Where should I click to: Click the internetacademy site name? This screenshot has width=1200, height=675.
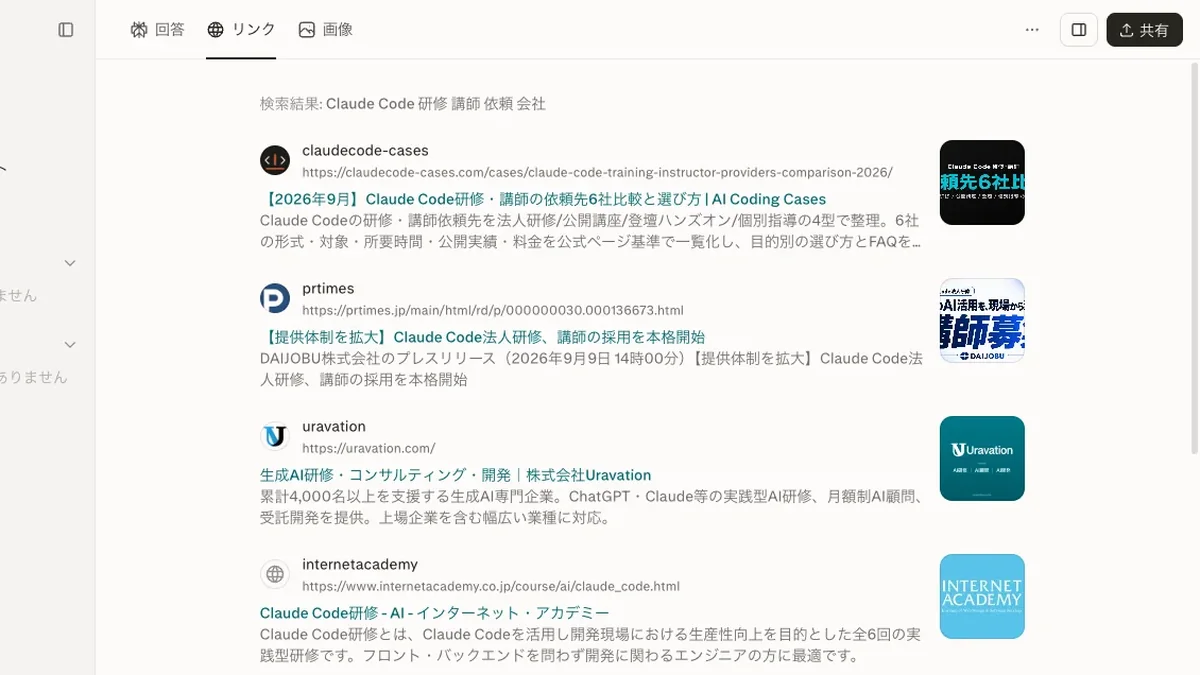pos(360,564)
